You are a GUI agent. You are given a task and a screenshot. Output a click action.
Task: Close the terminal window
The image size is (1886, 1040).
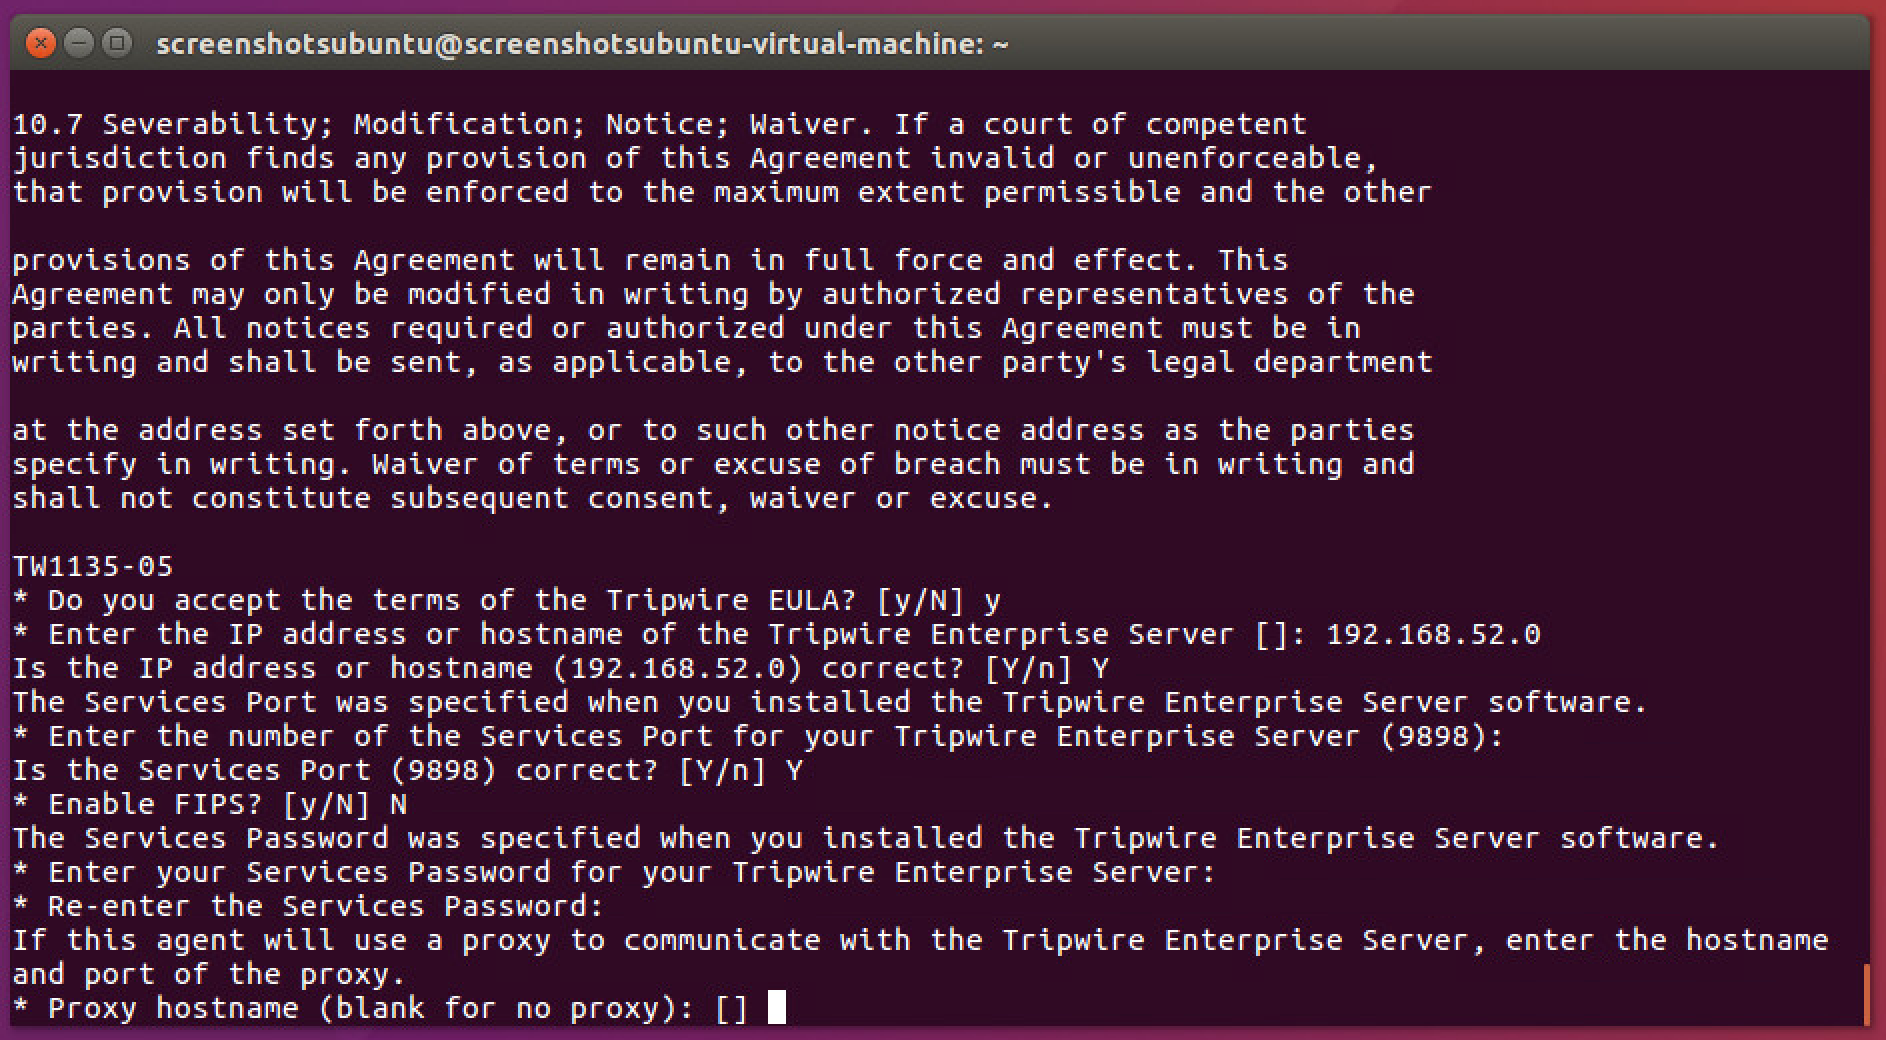41,44
